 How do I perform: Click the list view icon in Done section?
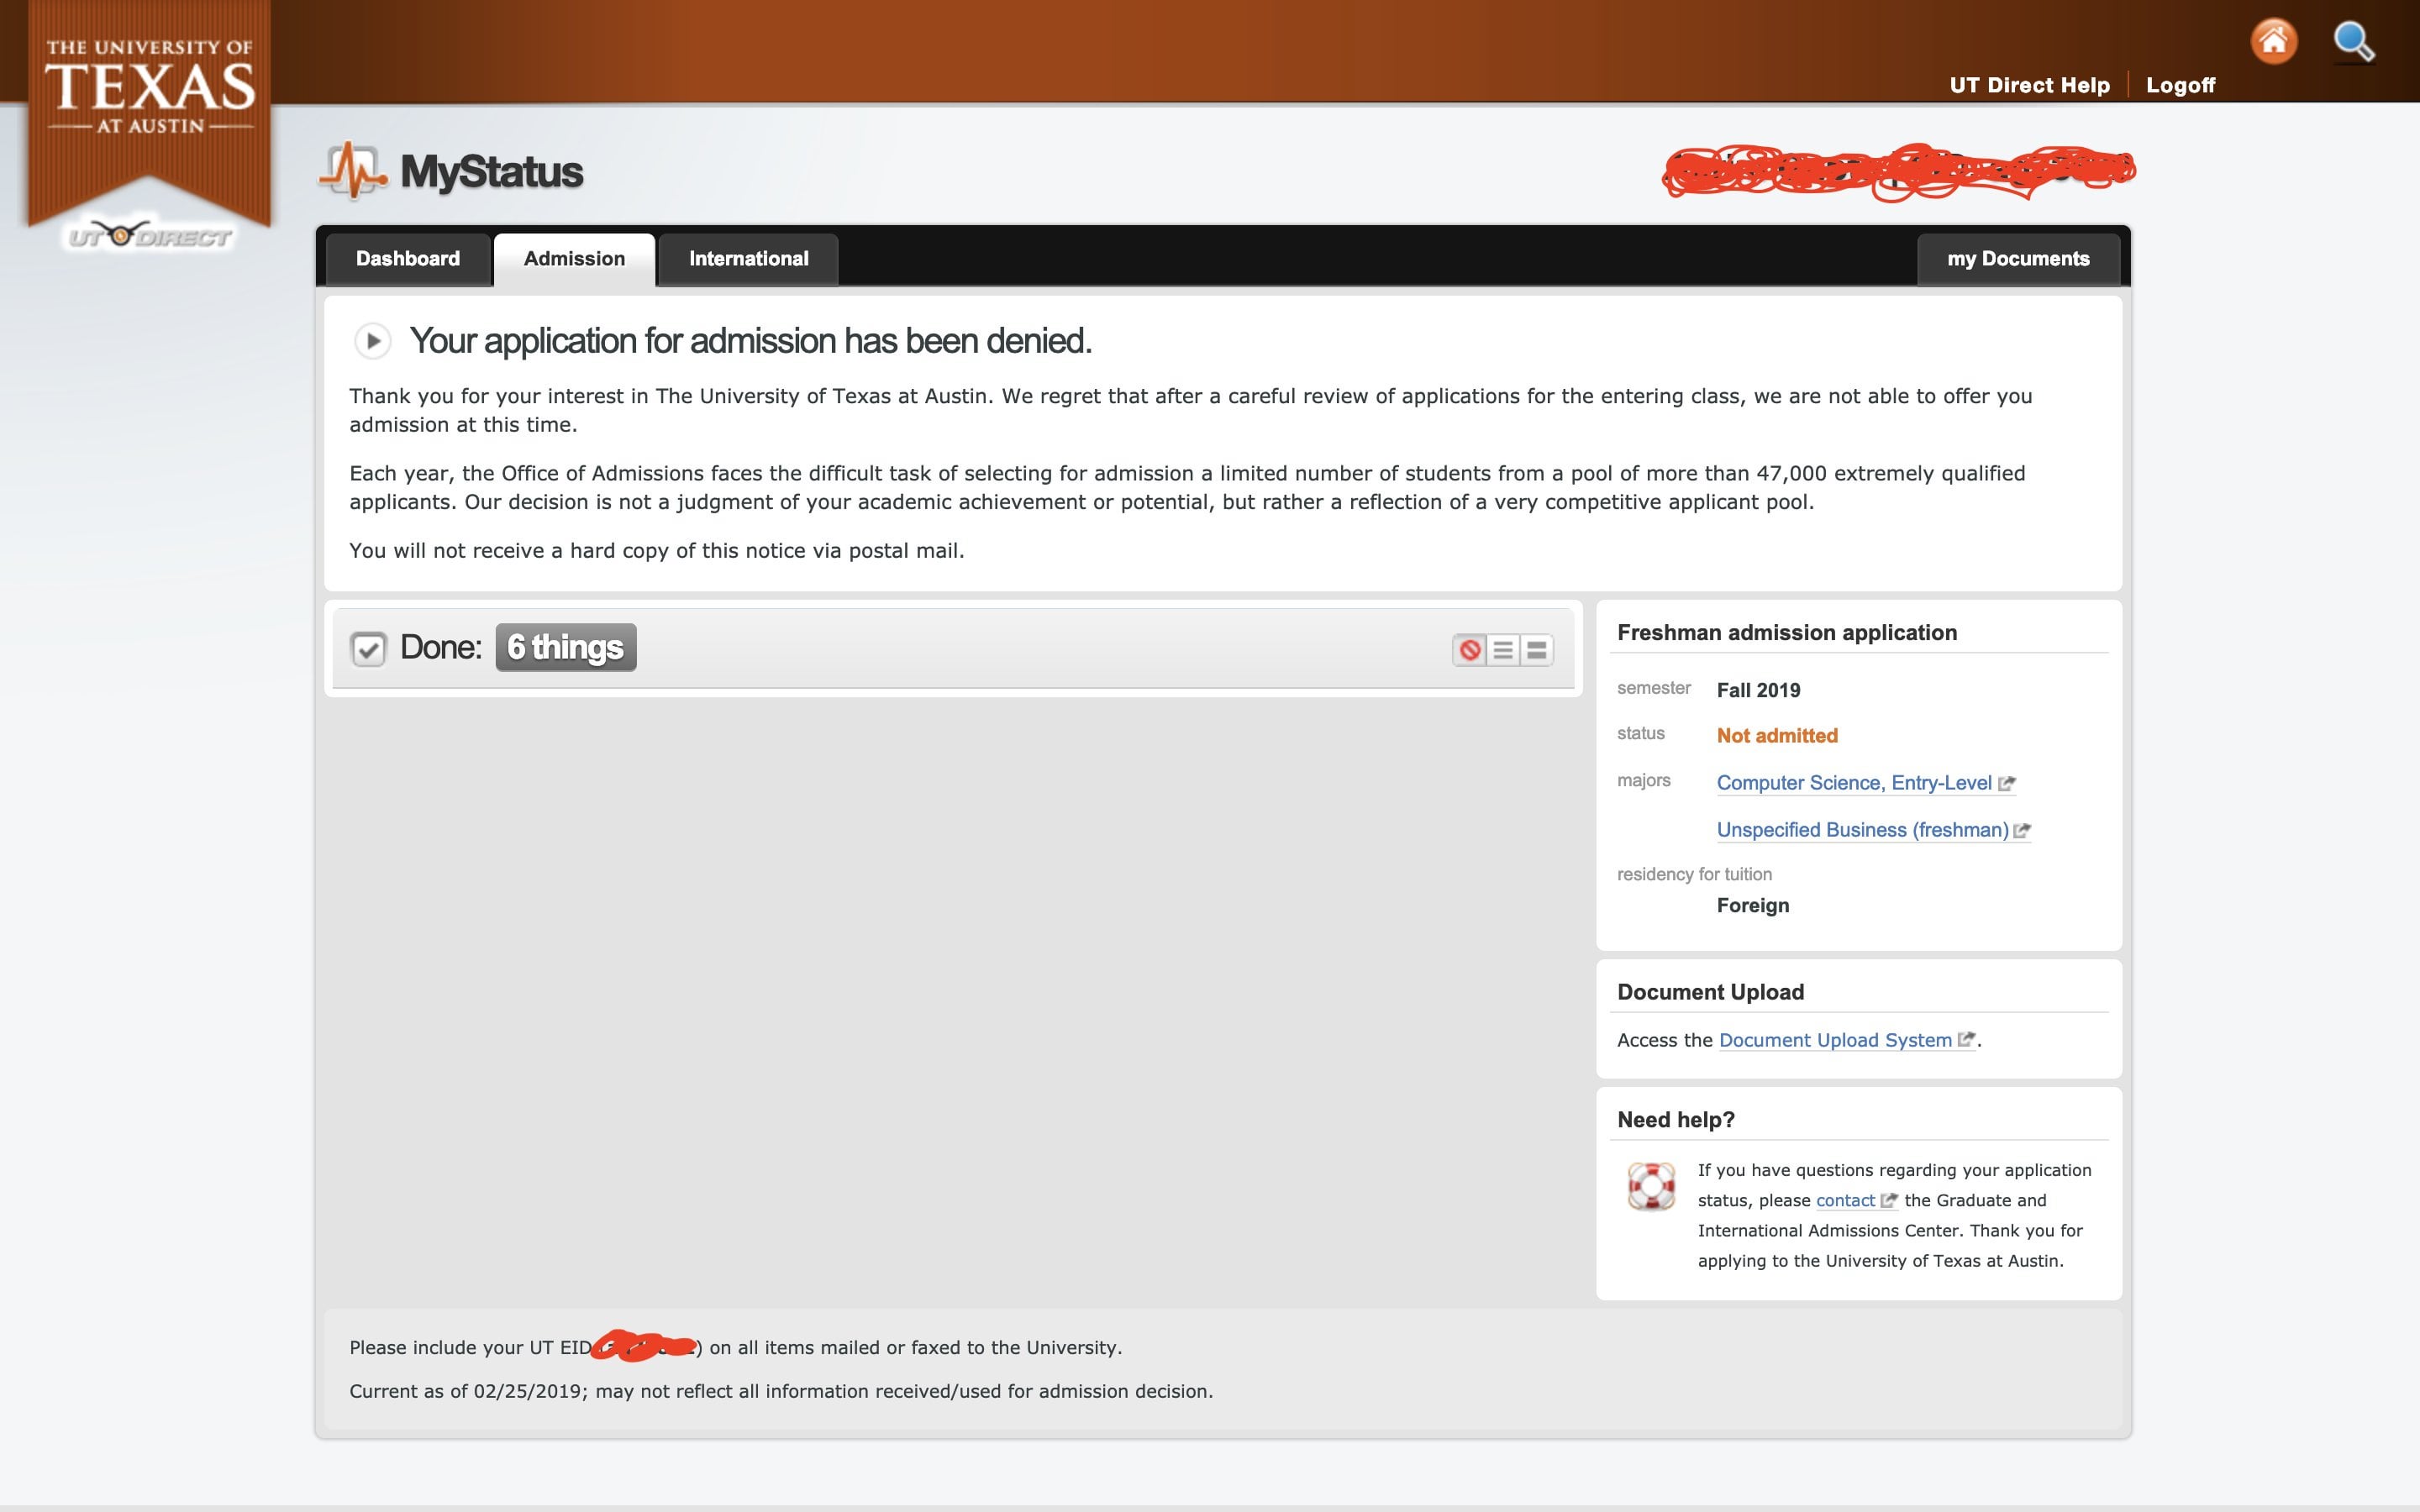click(x=1503, y=648)
